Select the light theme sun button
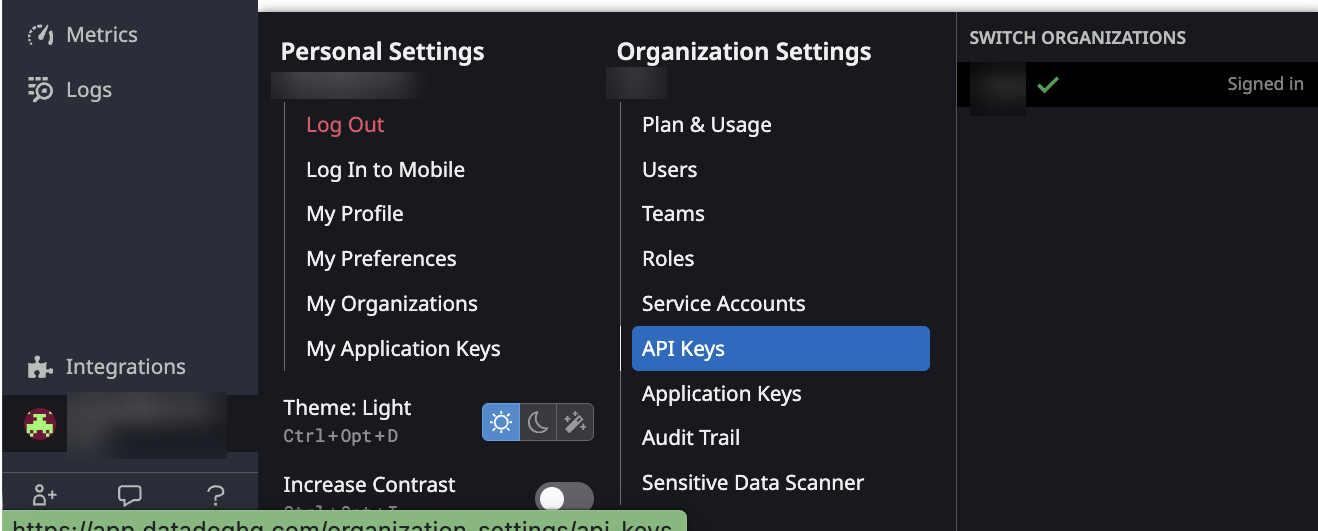Viewport: 1318px width, 531px height. pyautogui.click(x=501, y=423)
